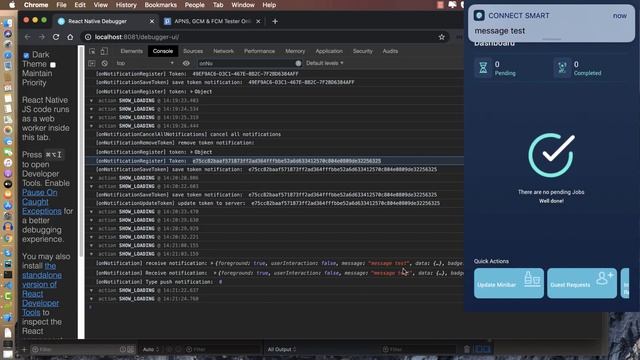Toggle the device toolbar icon in DevTools
640x360 pixels.
[104, 51]
